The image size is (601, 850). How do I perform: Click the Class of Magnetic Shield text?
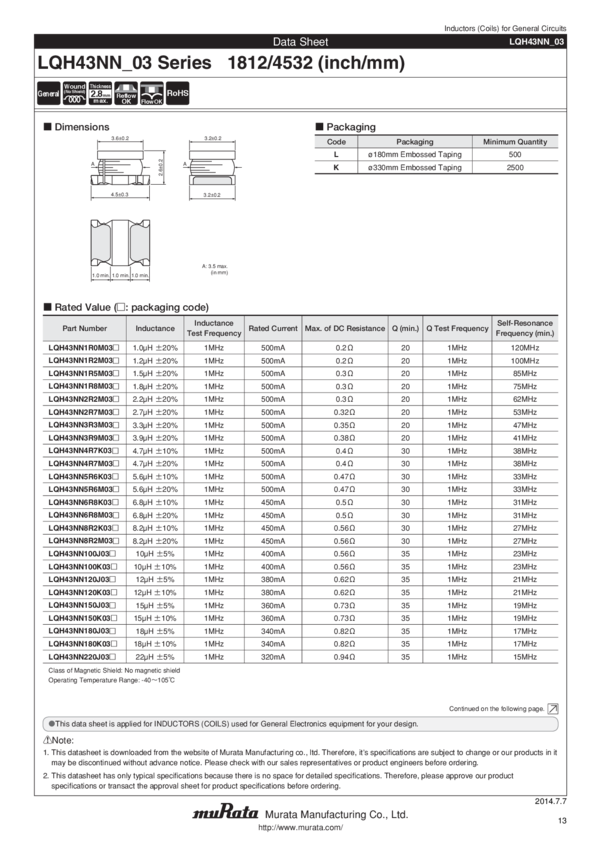click(x=114, y=671)
